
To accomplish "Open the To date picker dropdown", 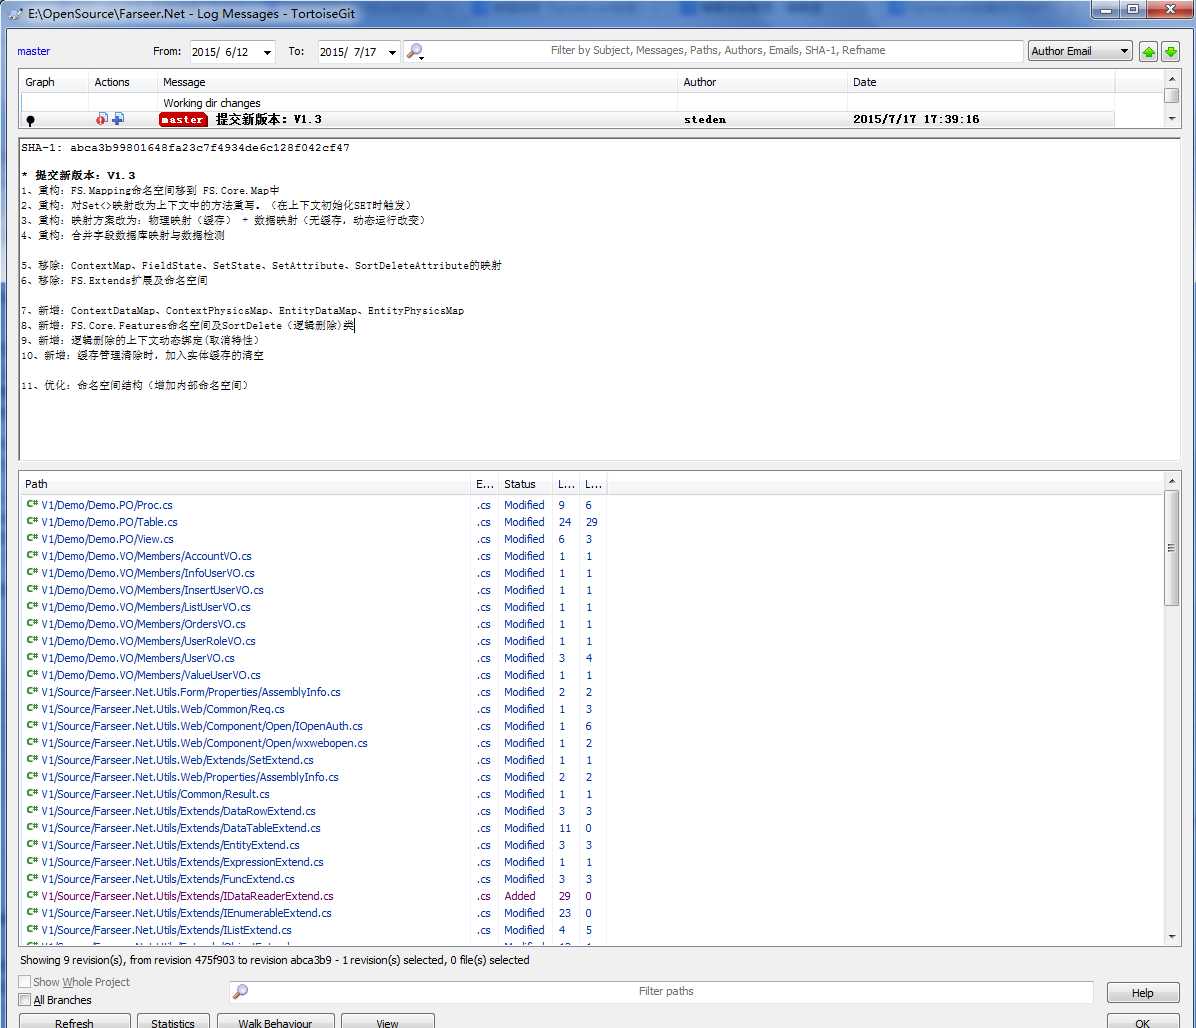I will click(x=392, y=52).
